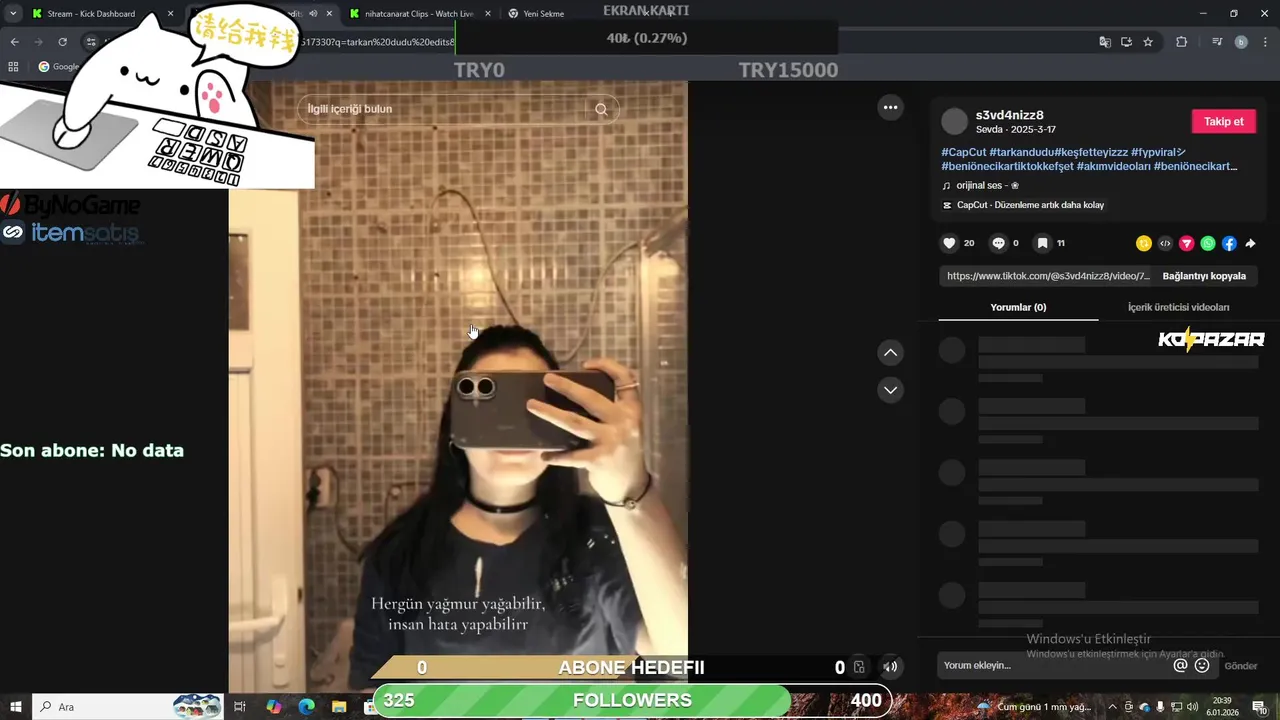Open s3vd4nizz8 username link

click(1009, 115)
